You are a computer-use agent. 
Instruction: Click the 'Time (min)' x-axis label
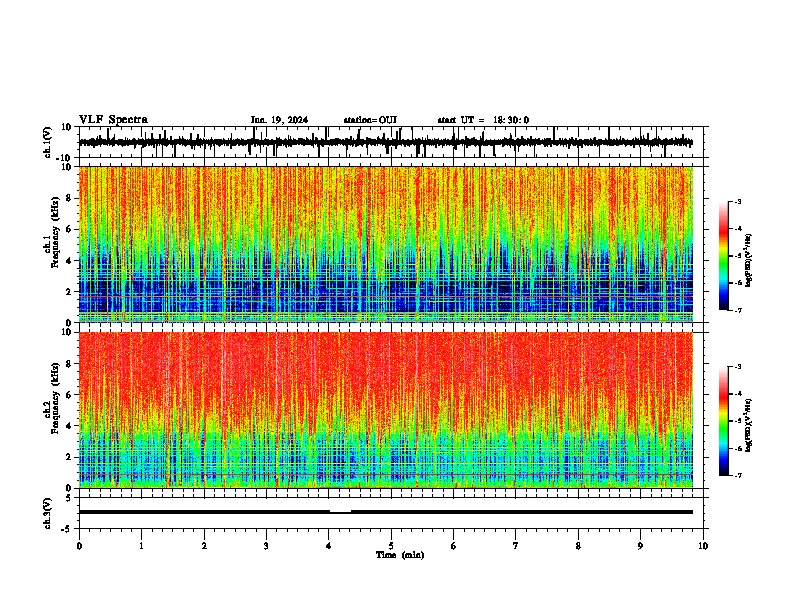click(400, 555)
